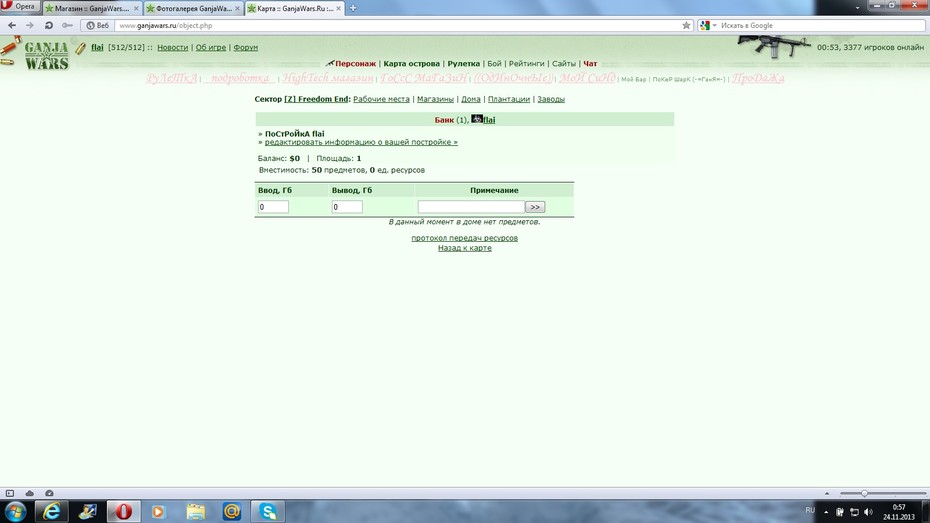
Task: Close the Карта GanjaWars.Ru tab
Action: click(339, 8)
